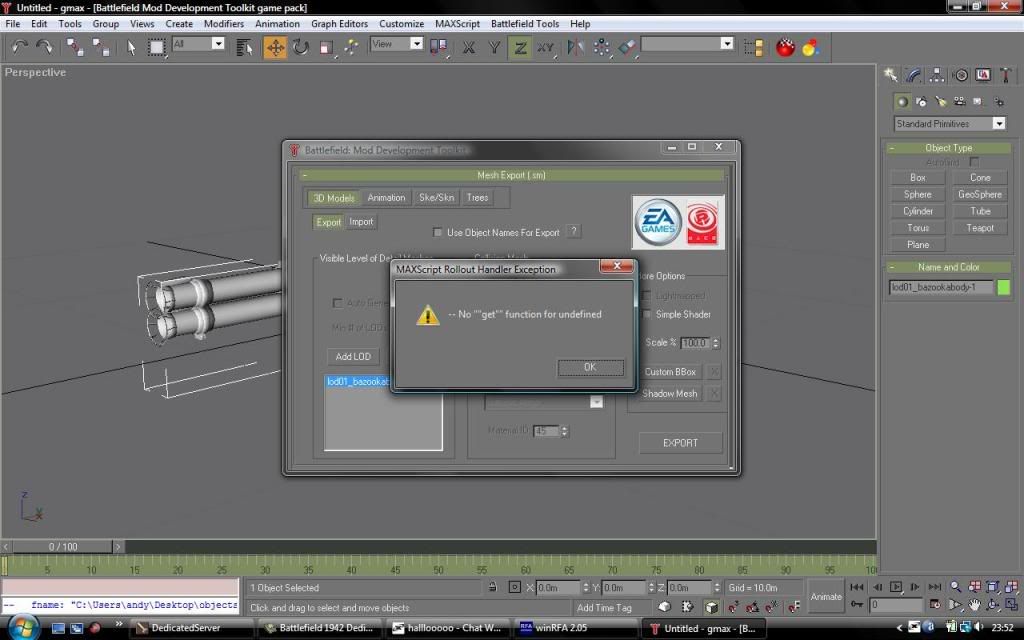The image size is (1024, 640).
Task: Click the Mirror Selected Objects icon
Action: (x=575, y=47)
